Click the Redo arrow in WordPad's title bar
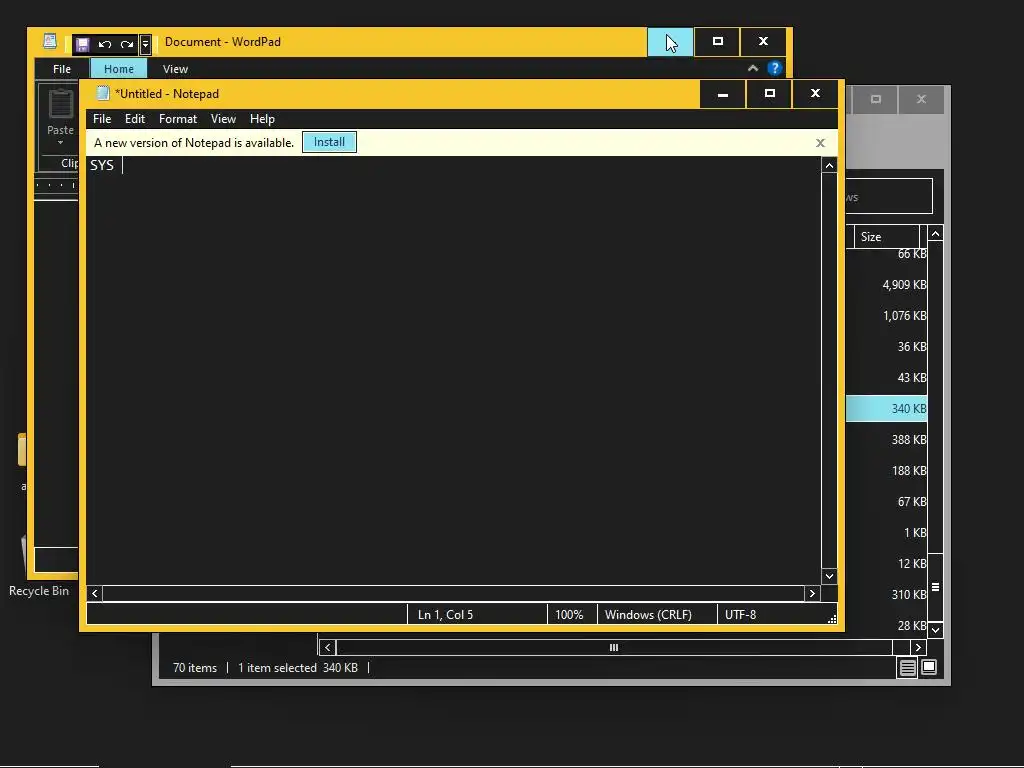 coord(127,44)
